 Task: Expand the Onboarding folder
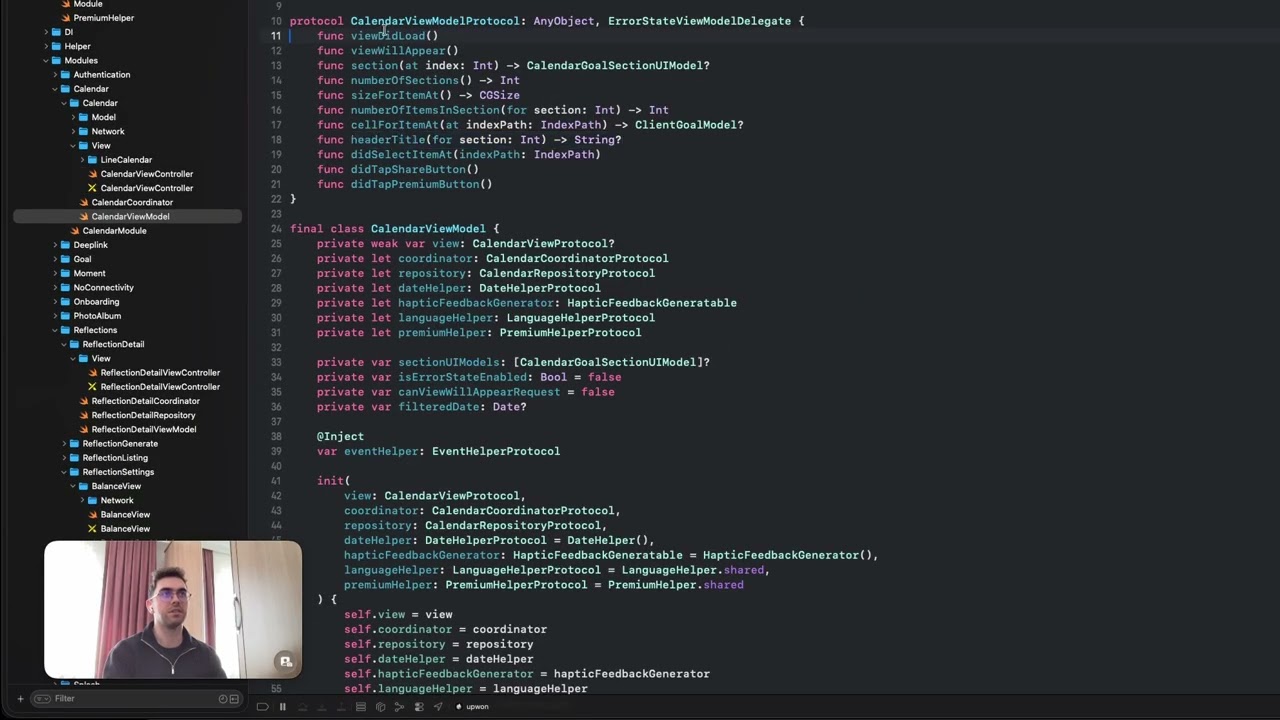55,301
